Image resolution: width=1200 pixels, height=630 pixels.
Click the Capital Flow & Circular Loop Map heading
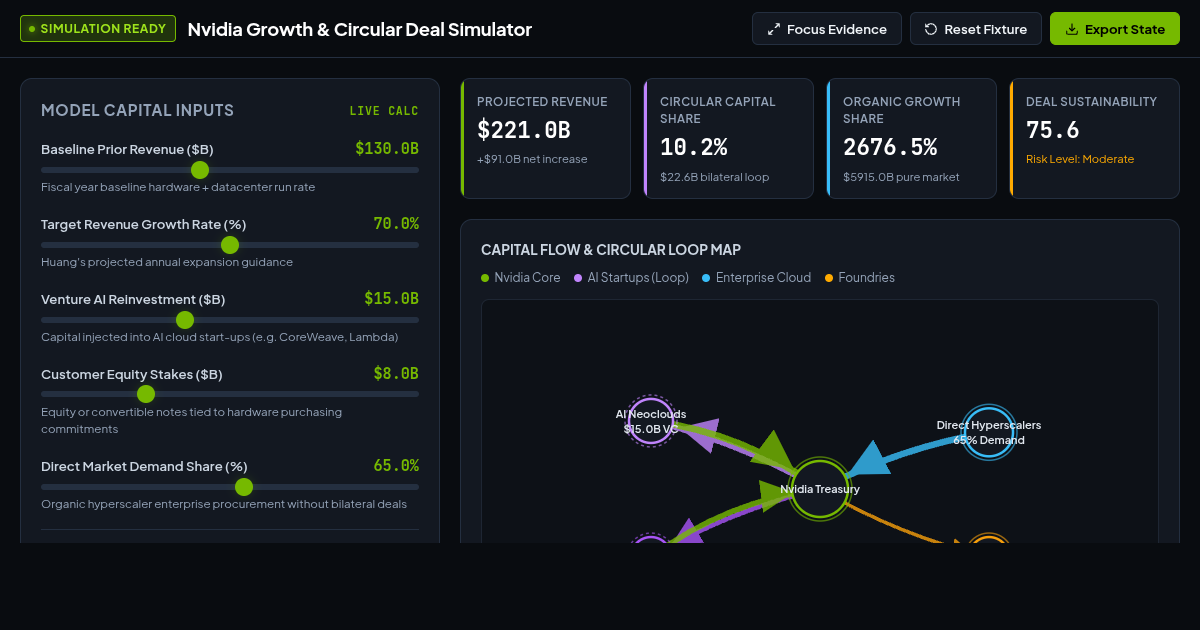(x=611, y=250)
